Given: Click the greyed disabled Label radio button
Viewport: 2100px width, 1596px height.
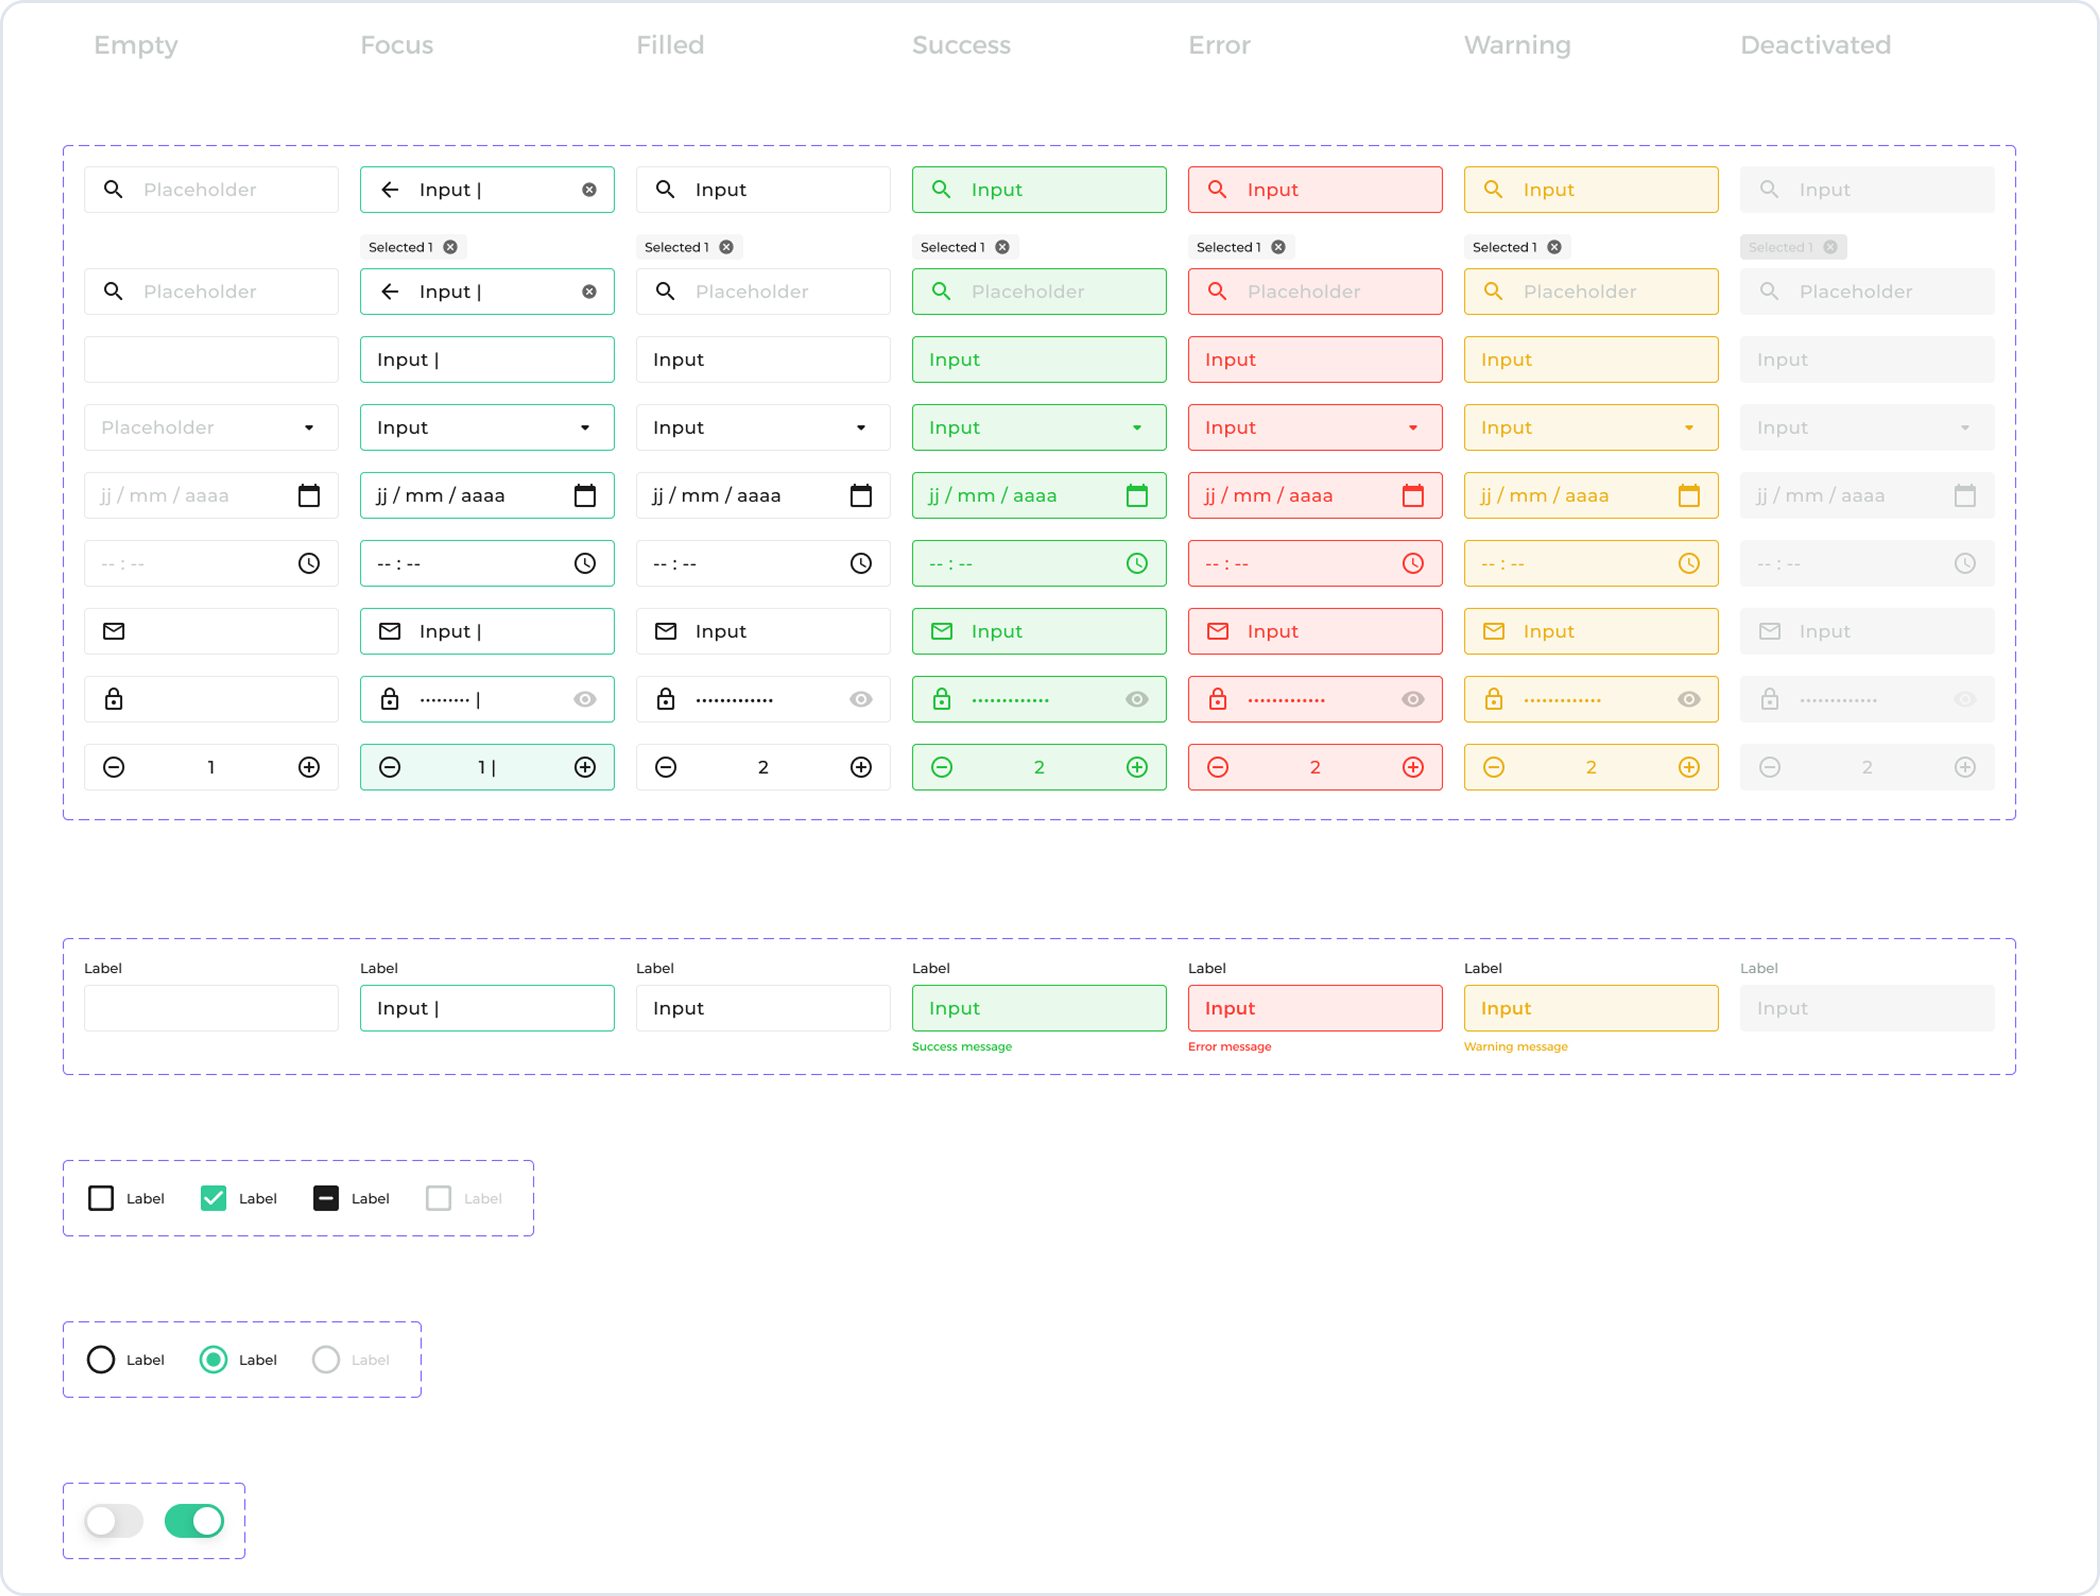Looking at the screenshot, I should pos(326,1359).
